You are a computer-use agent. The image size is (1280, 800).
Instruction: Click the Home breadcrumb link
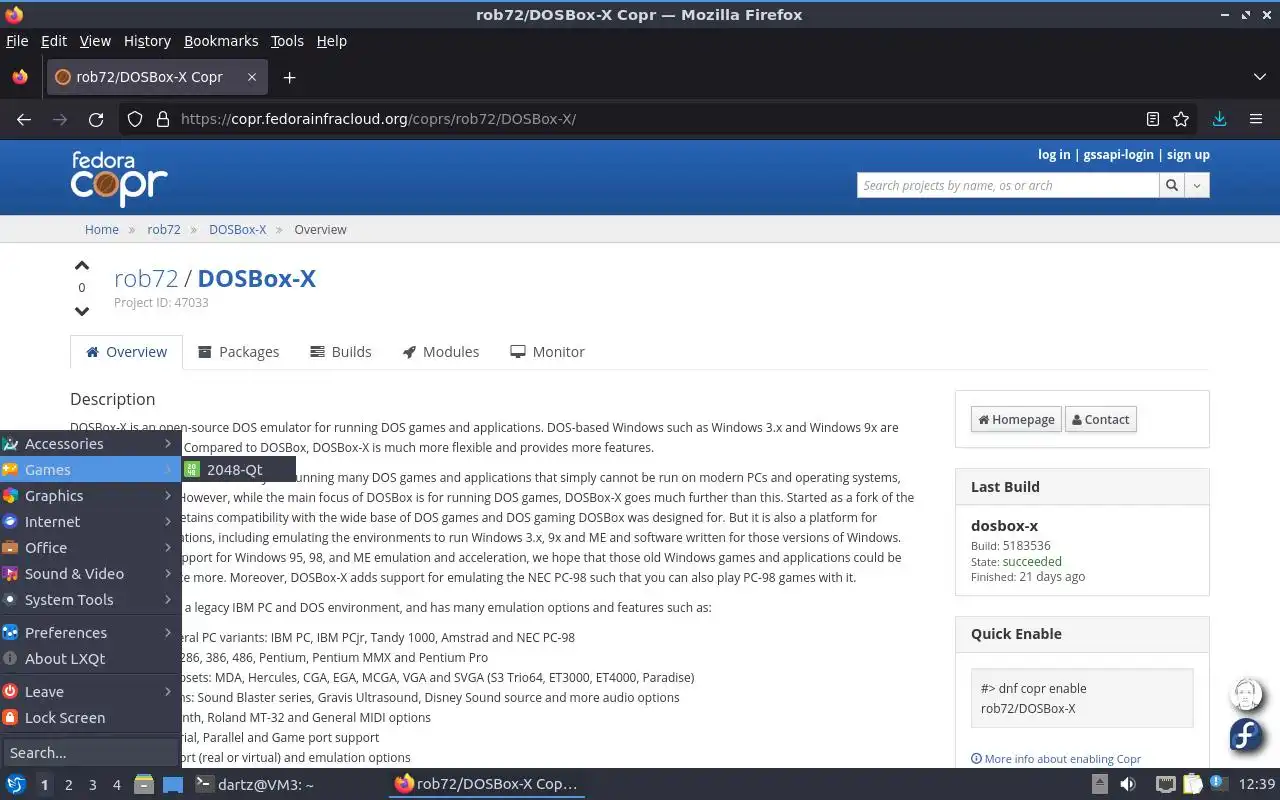(102, 229)
